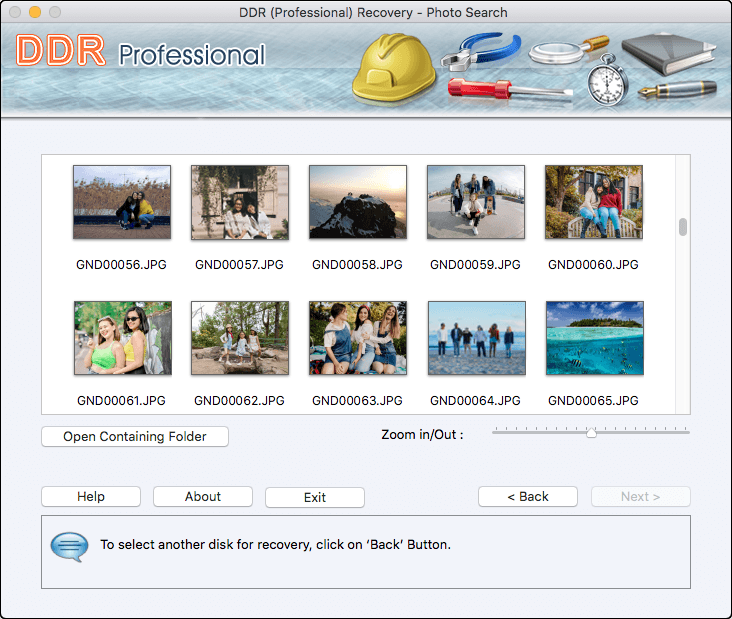Click the photo list vertical scrollbar thumb
The height and width of the screenshot is (619, 732).
pyautogui.click(x=683, y=227)
